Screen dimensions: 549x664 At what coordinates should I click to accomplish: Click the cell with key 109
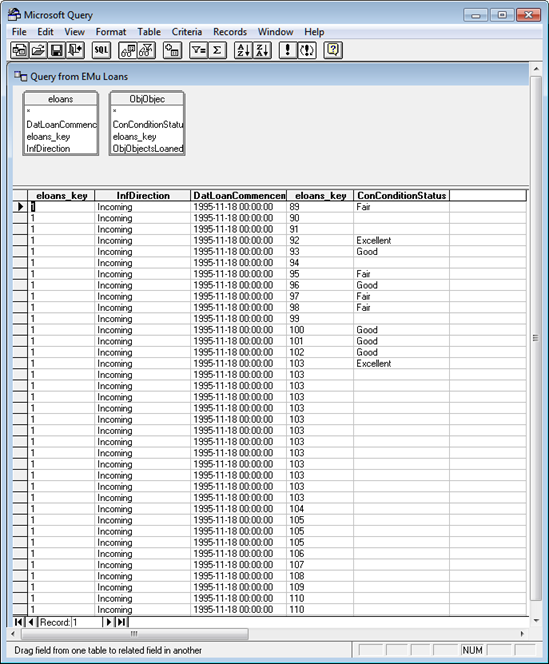point(320,587)
